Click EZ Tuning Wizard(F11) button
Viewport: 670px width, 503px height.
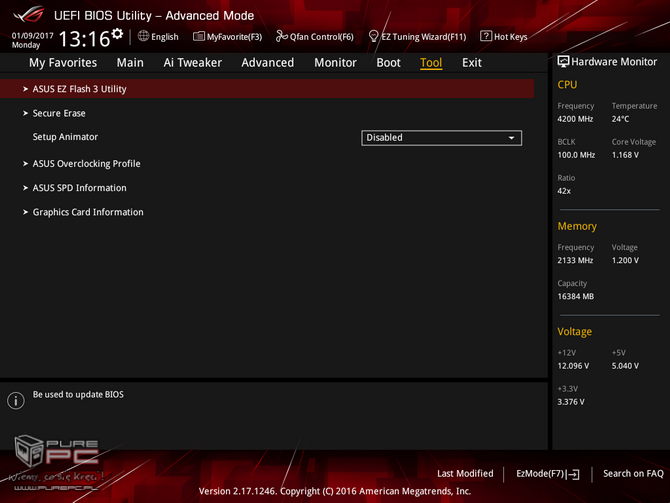click(417, 37)
